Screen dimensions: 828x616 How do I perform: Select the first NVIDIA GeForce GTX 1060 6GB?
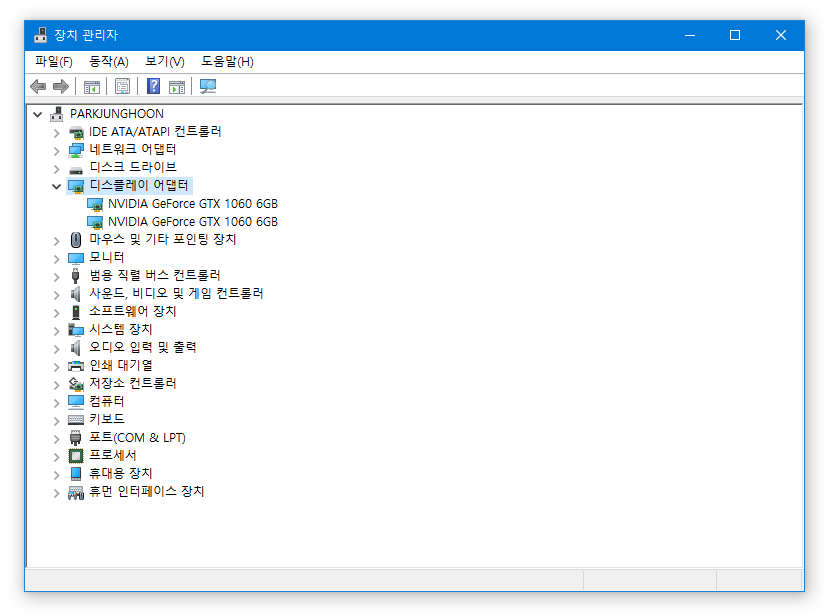(x=192, y=204)
